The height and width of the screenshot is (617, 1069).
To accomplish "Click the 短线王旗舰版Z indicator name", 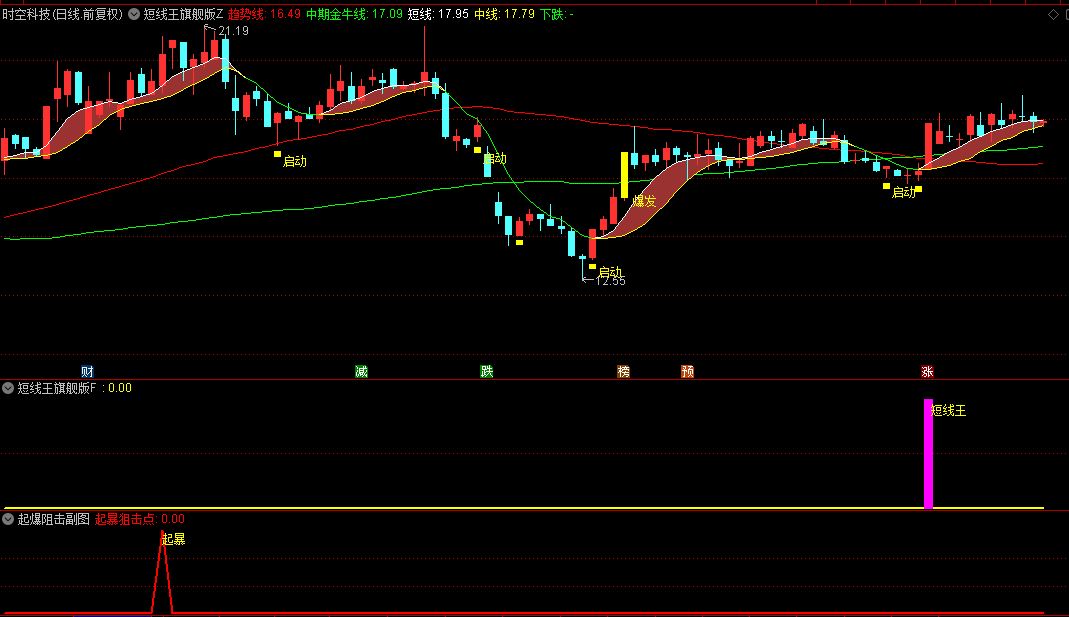I will (183, 14).
